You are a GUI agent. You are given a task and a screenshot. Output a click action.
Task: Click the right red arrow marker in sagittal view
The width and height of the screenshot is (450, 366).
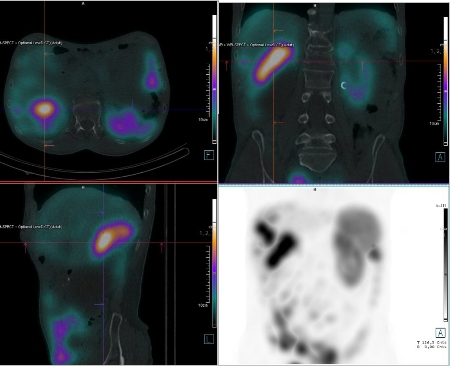pyautogui.click(x=162, y=247)
